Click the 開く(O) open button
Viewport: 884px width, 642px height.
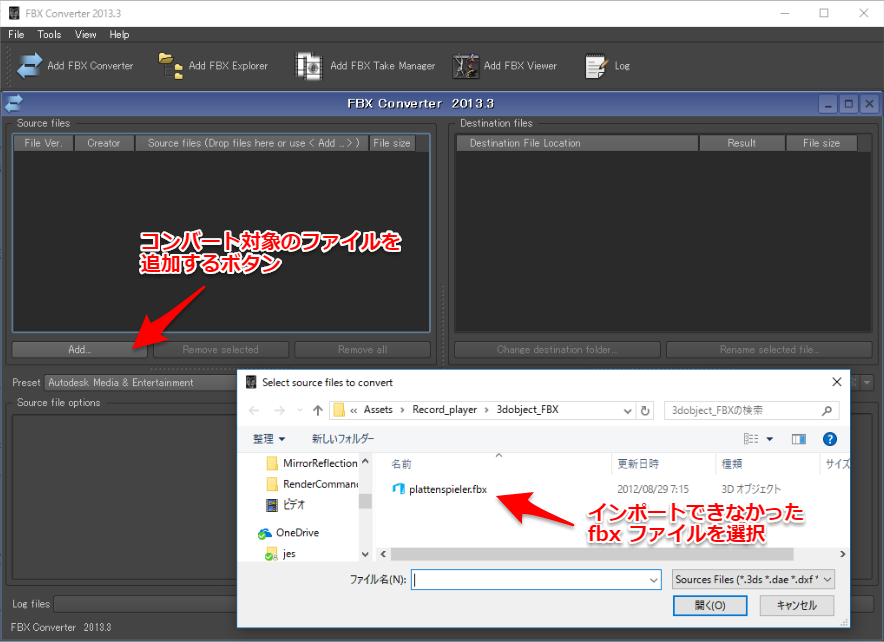point(710,605)
